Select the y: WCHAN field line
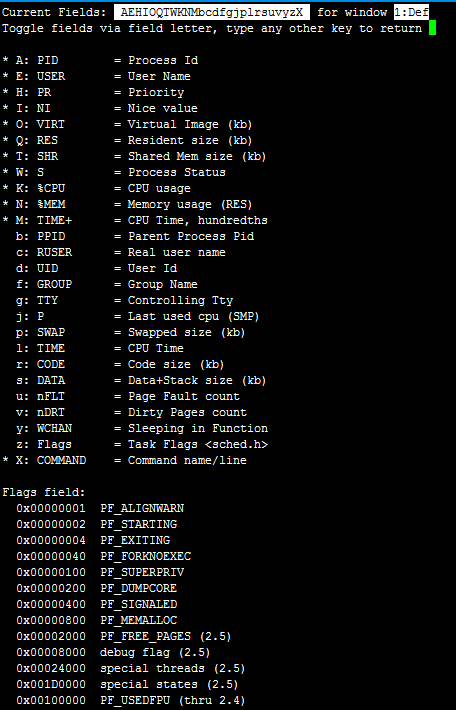 point(142,428)
